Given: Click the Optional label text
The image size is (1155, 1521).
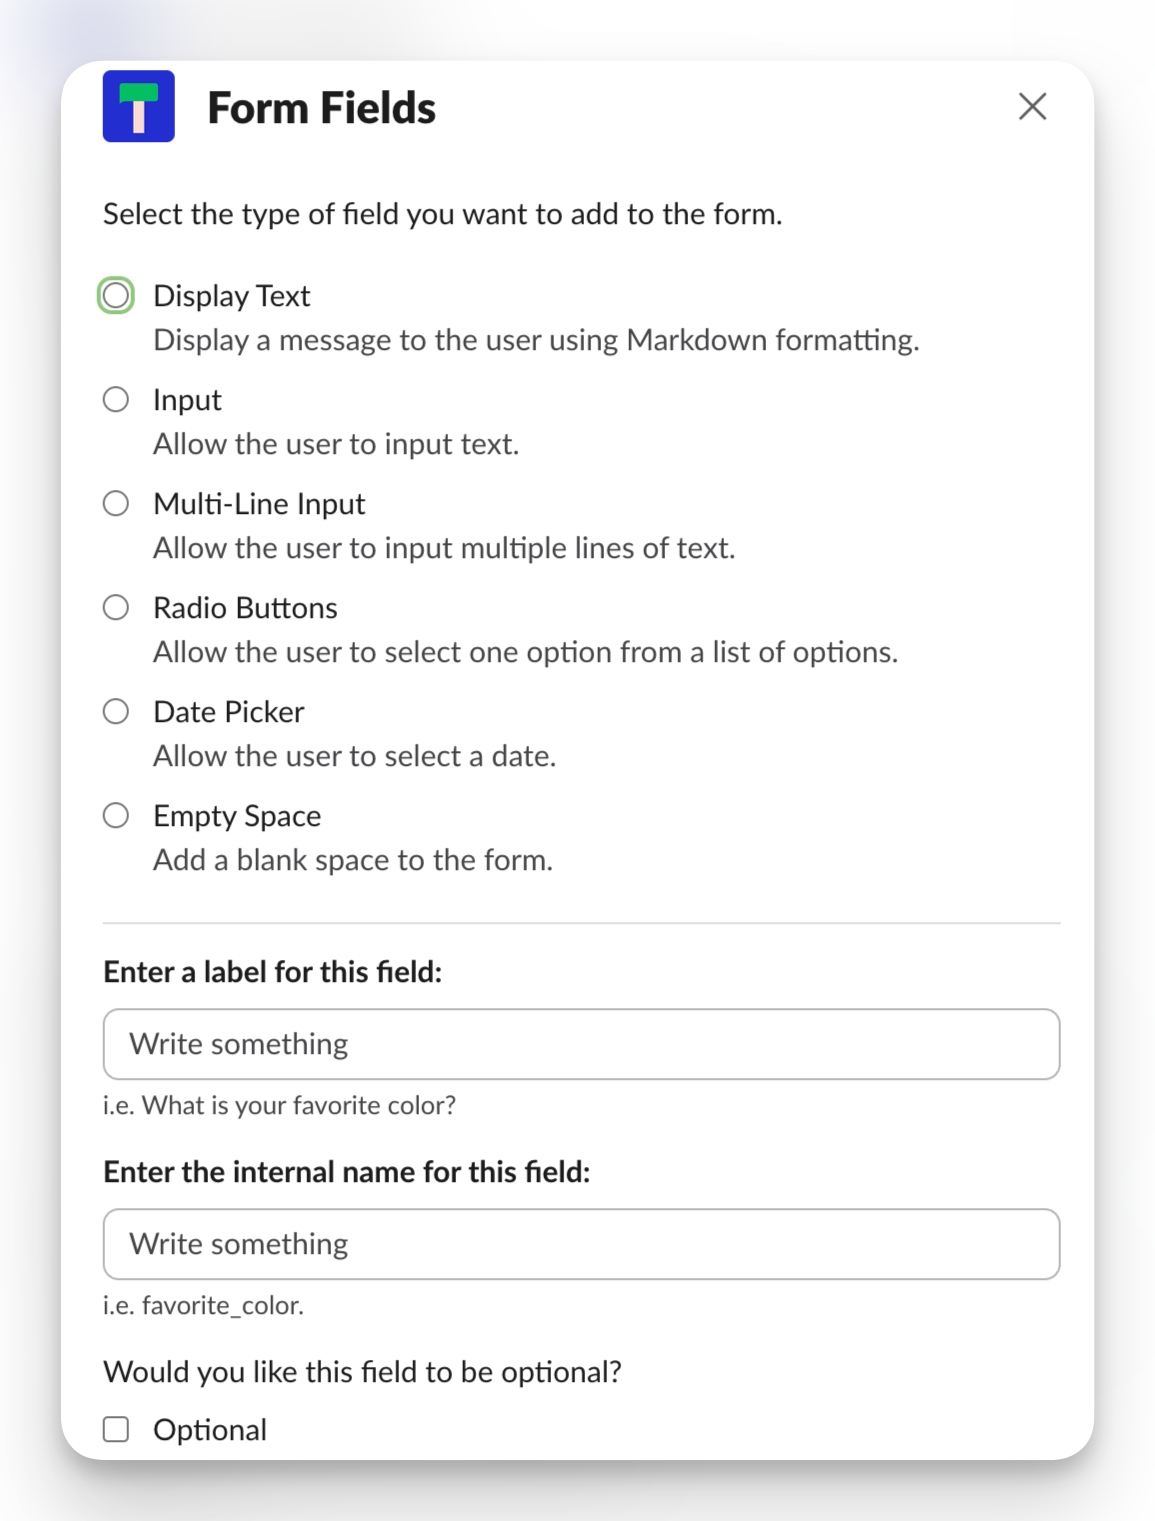Looking at the screenshot, I should tap(210, 1430).
